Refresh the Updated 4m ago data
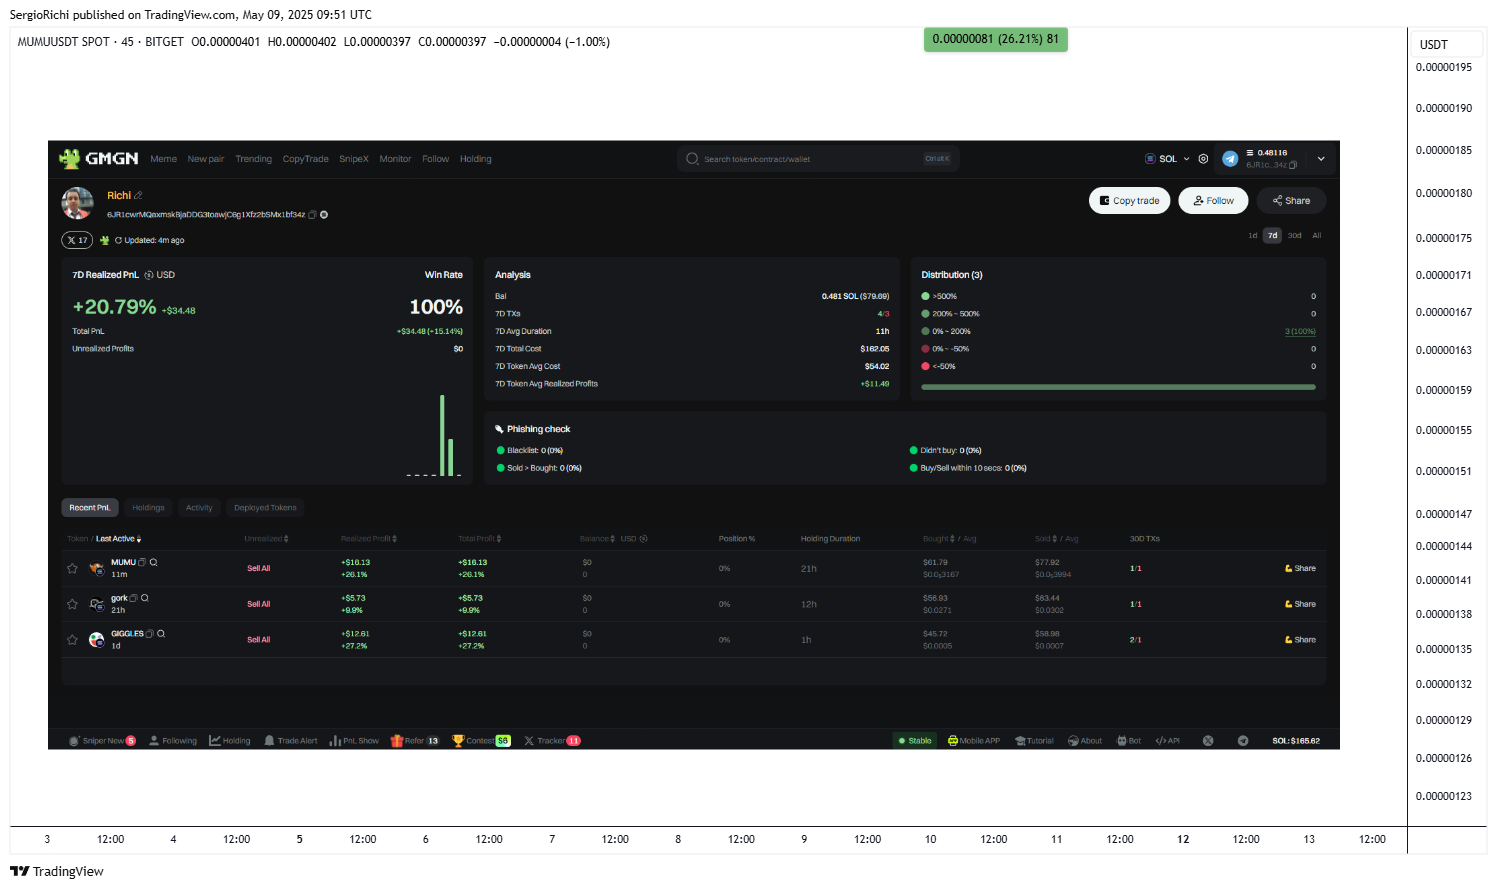Screen dimensions: 1497x889 tap(118, 240)
